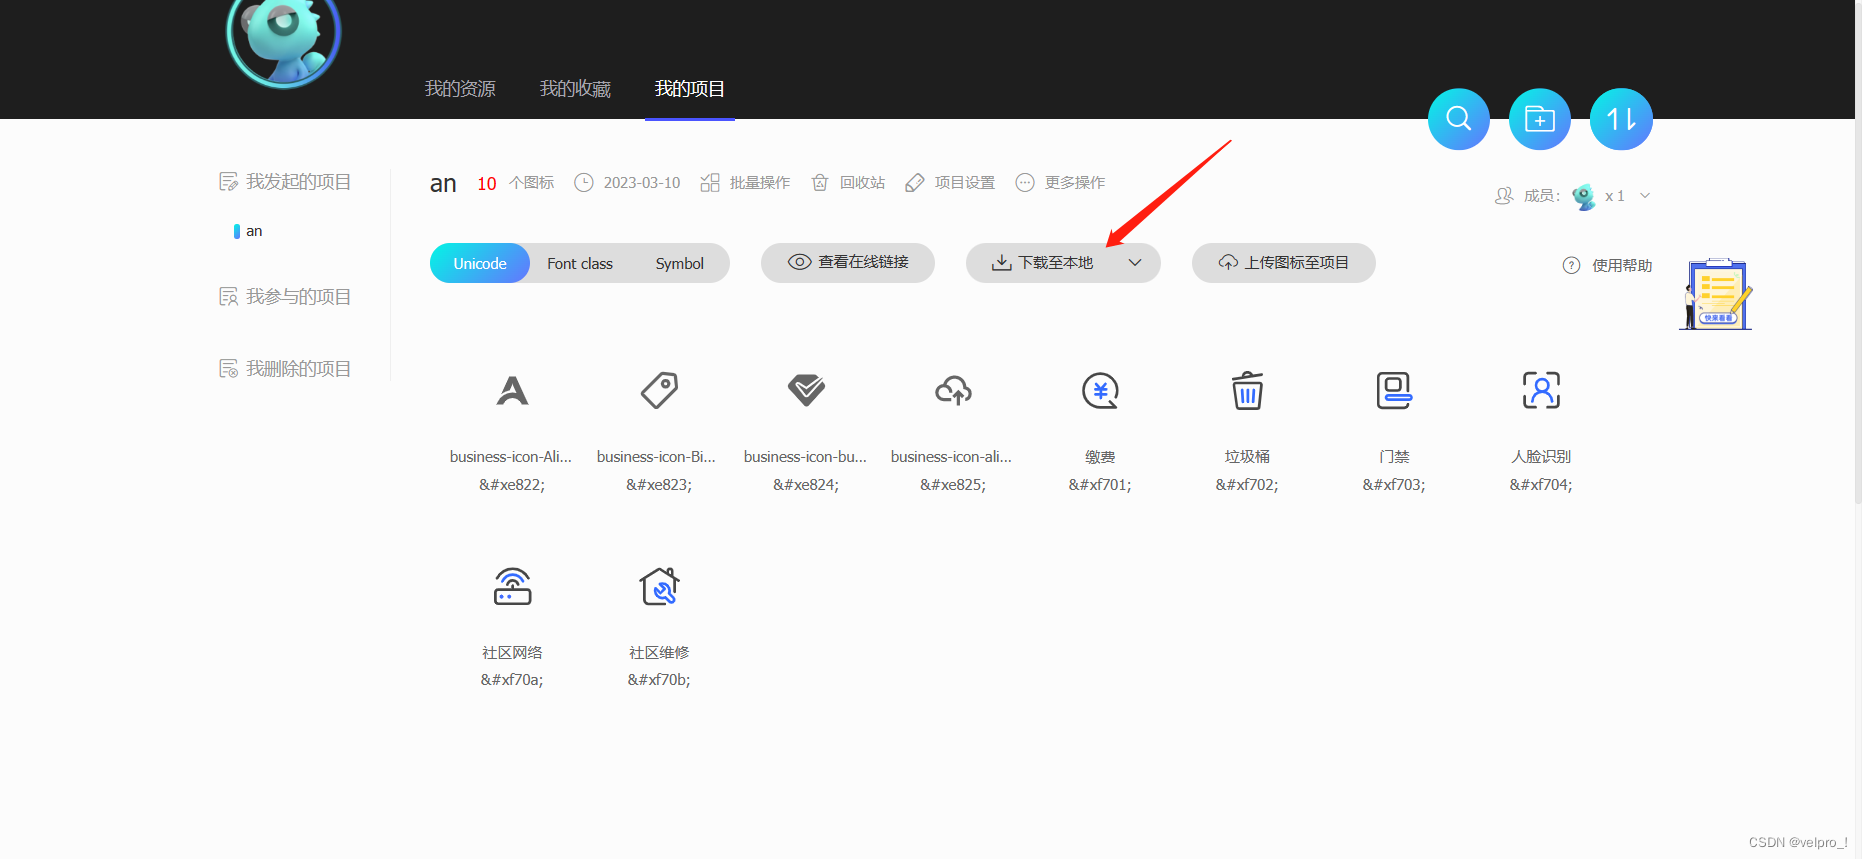Click the unicode code &#xe823;
Image resolution: width=1862 pixels, height=859 pixels.
pos(659,485)
